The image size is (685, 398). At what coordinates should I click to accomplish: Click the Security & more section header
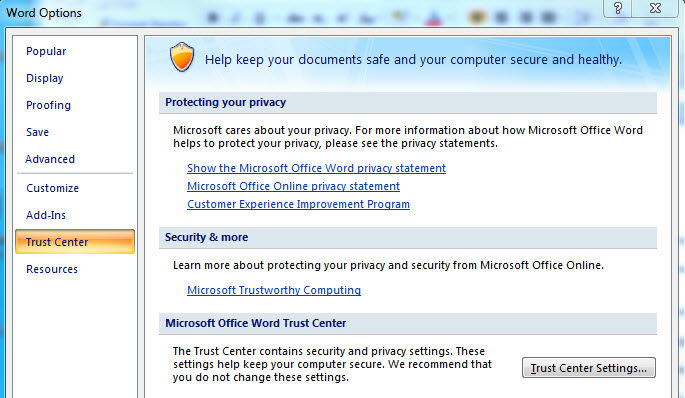[408, 238]
